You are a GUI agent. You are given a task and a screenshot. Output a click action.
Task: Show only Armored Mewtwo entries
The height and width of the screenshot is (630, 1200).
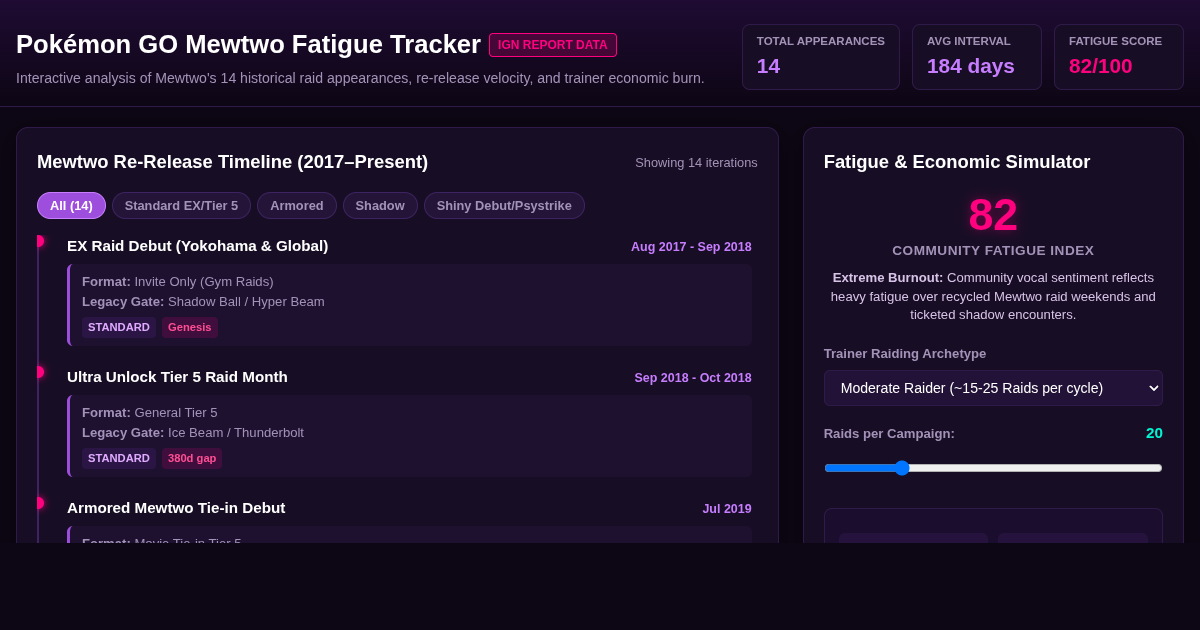coord(297,205)
